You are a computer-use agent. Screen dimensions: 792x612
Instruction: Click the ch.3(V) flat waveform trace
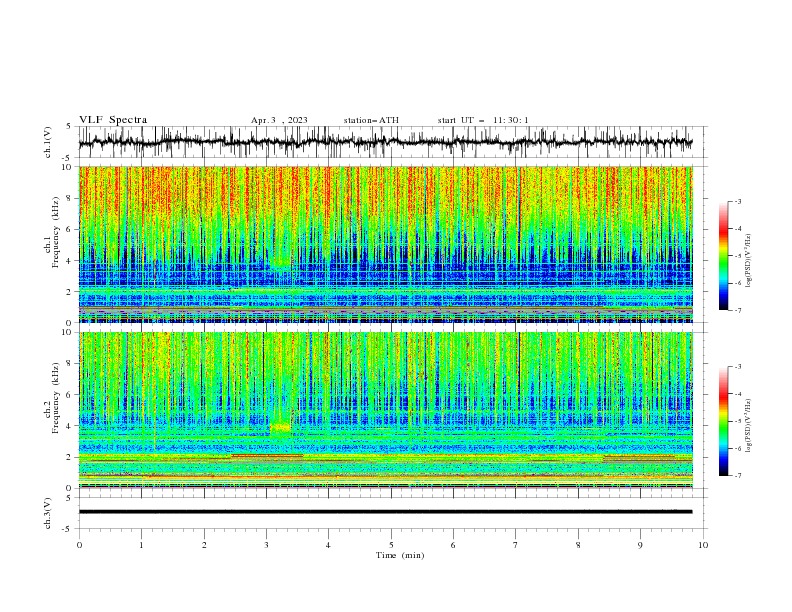coord(385,512)
